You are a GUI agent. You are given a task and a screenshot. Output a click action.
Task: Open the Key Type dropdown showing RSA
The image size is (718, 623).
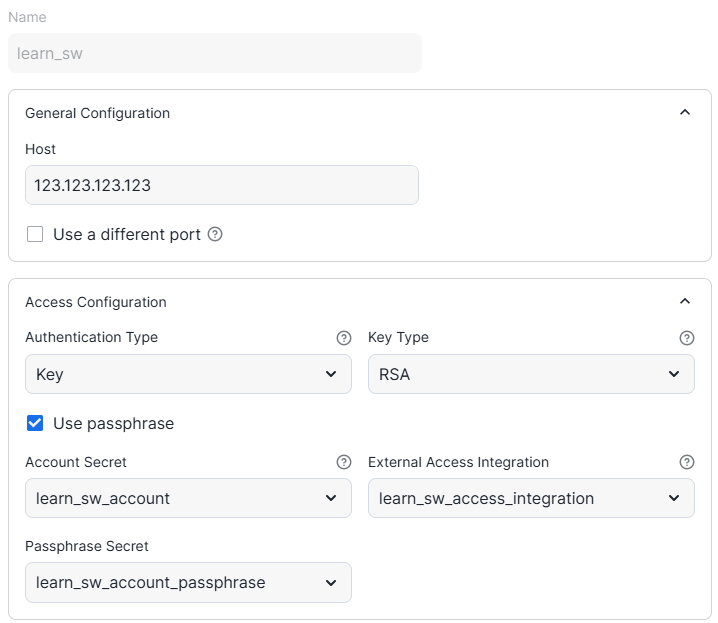[x=531, y=374]
